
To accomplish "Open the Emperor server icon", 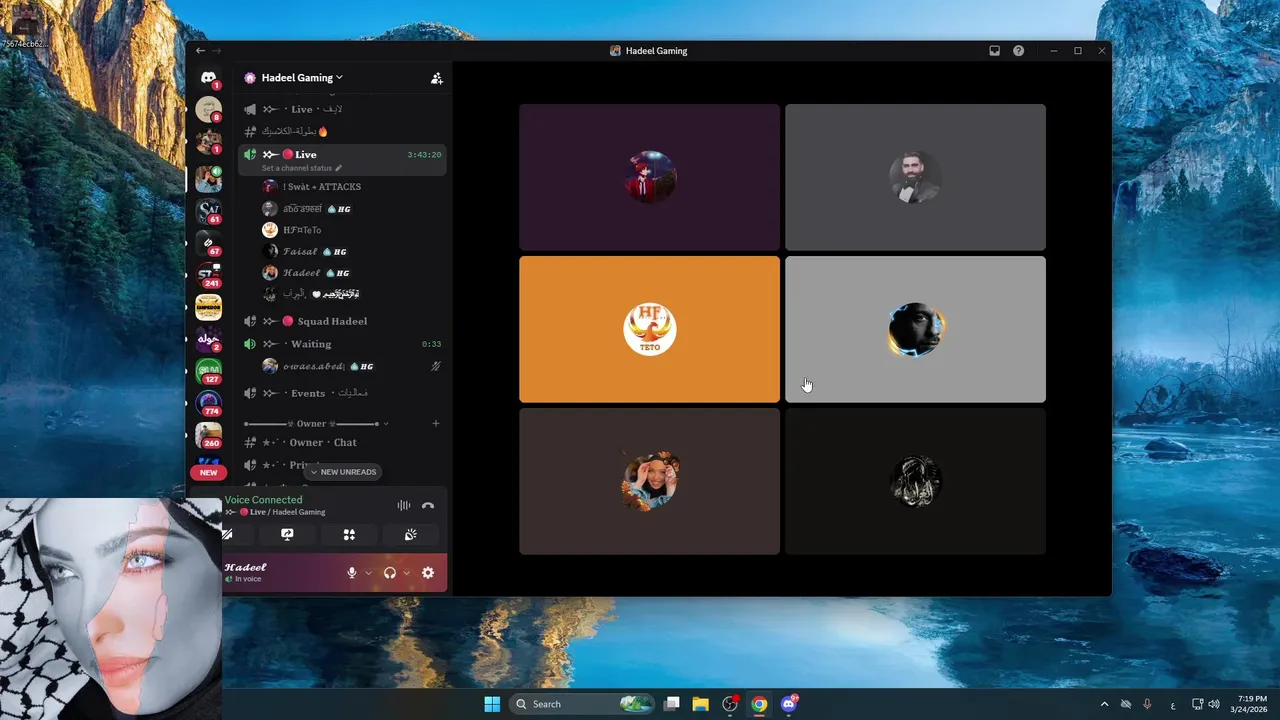I will point(209,307).
